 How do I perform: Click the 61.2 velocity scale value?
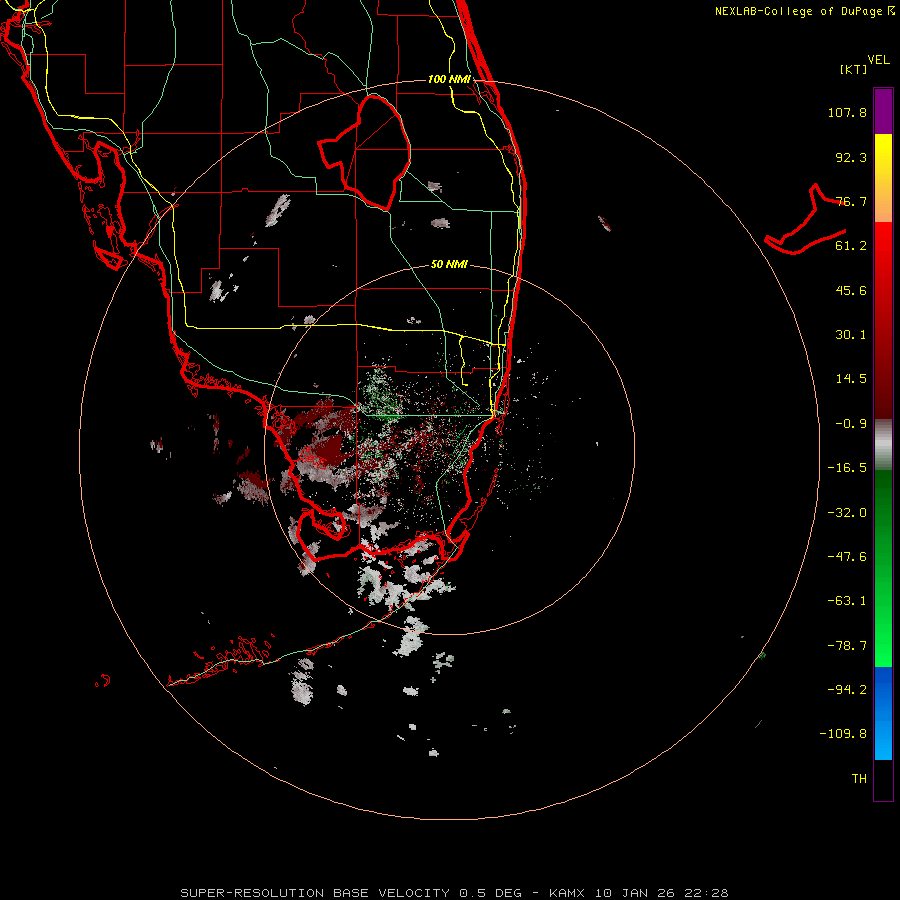851,246
